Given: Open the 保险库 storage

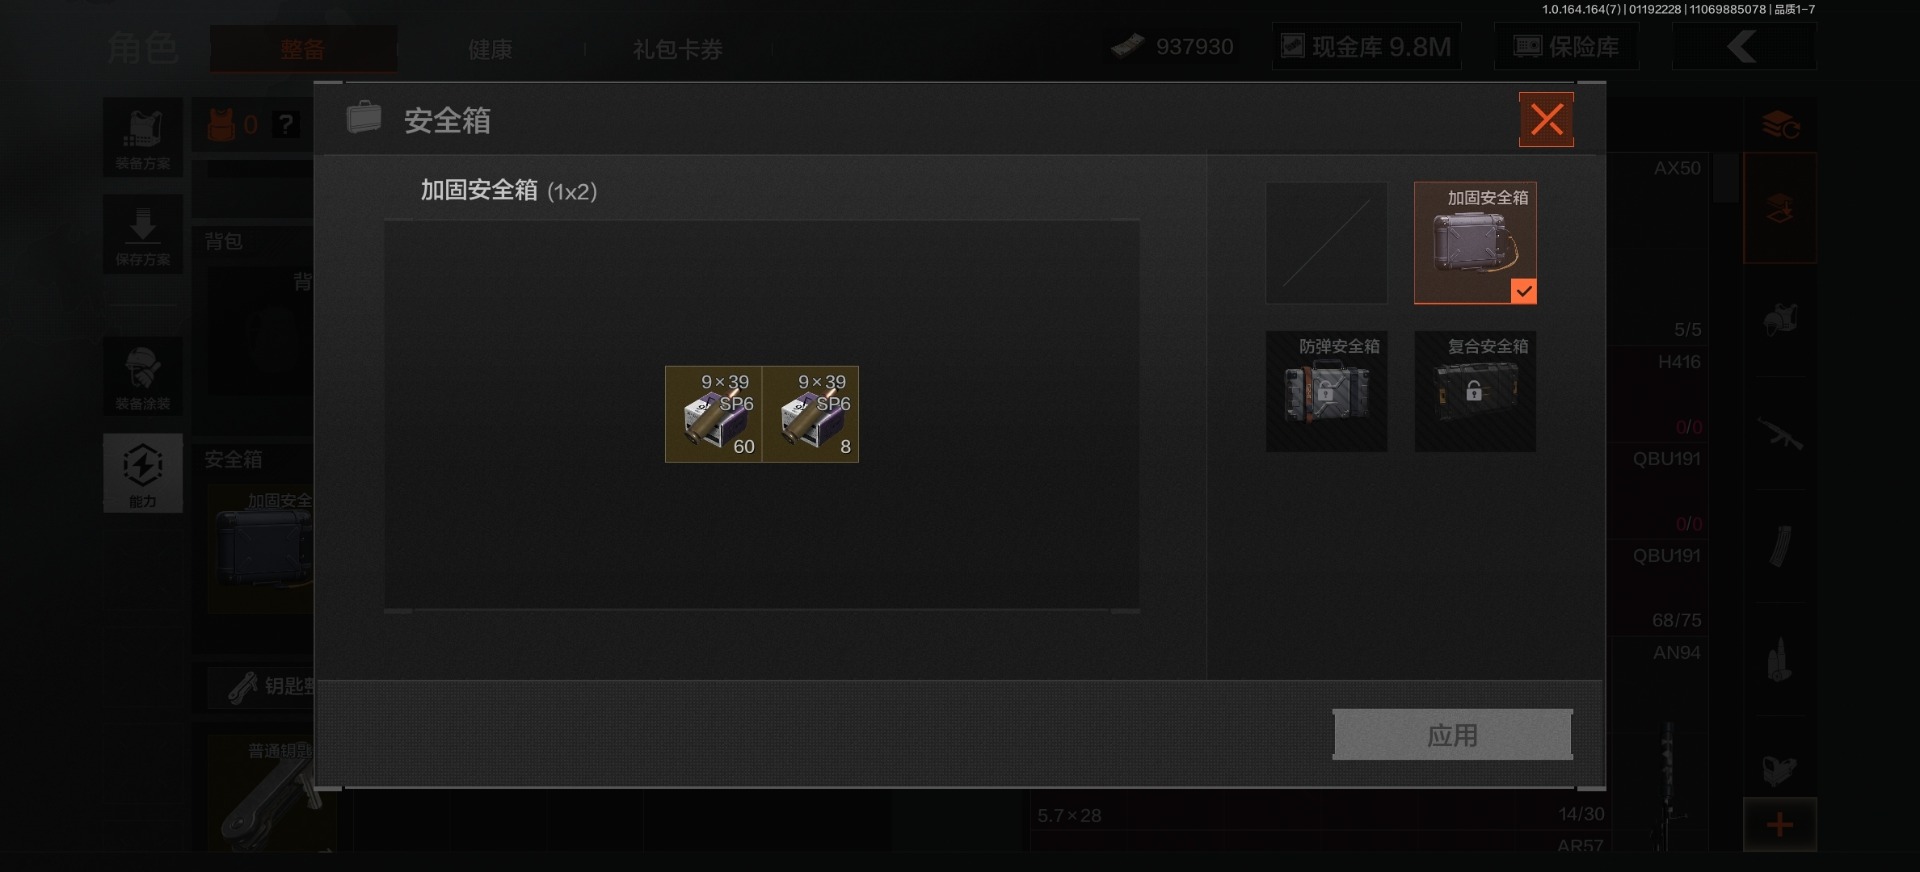Looking at the screenshot, I should [x=1566, y=47].
